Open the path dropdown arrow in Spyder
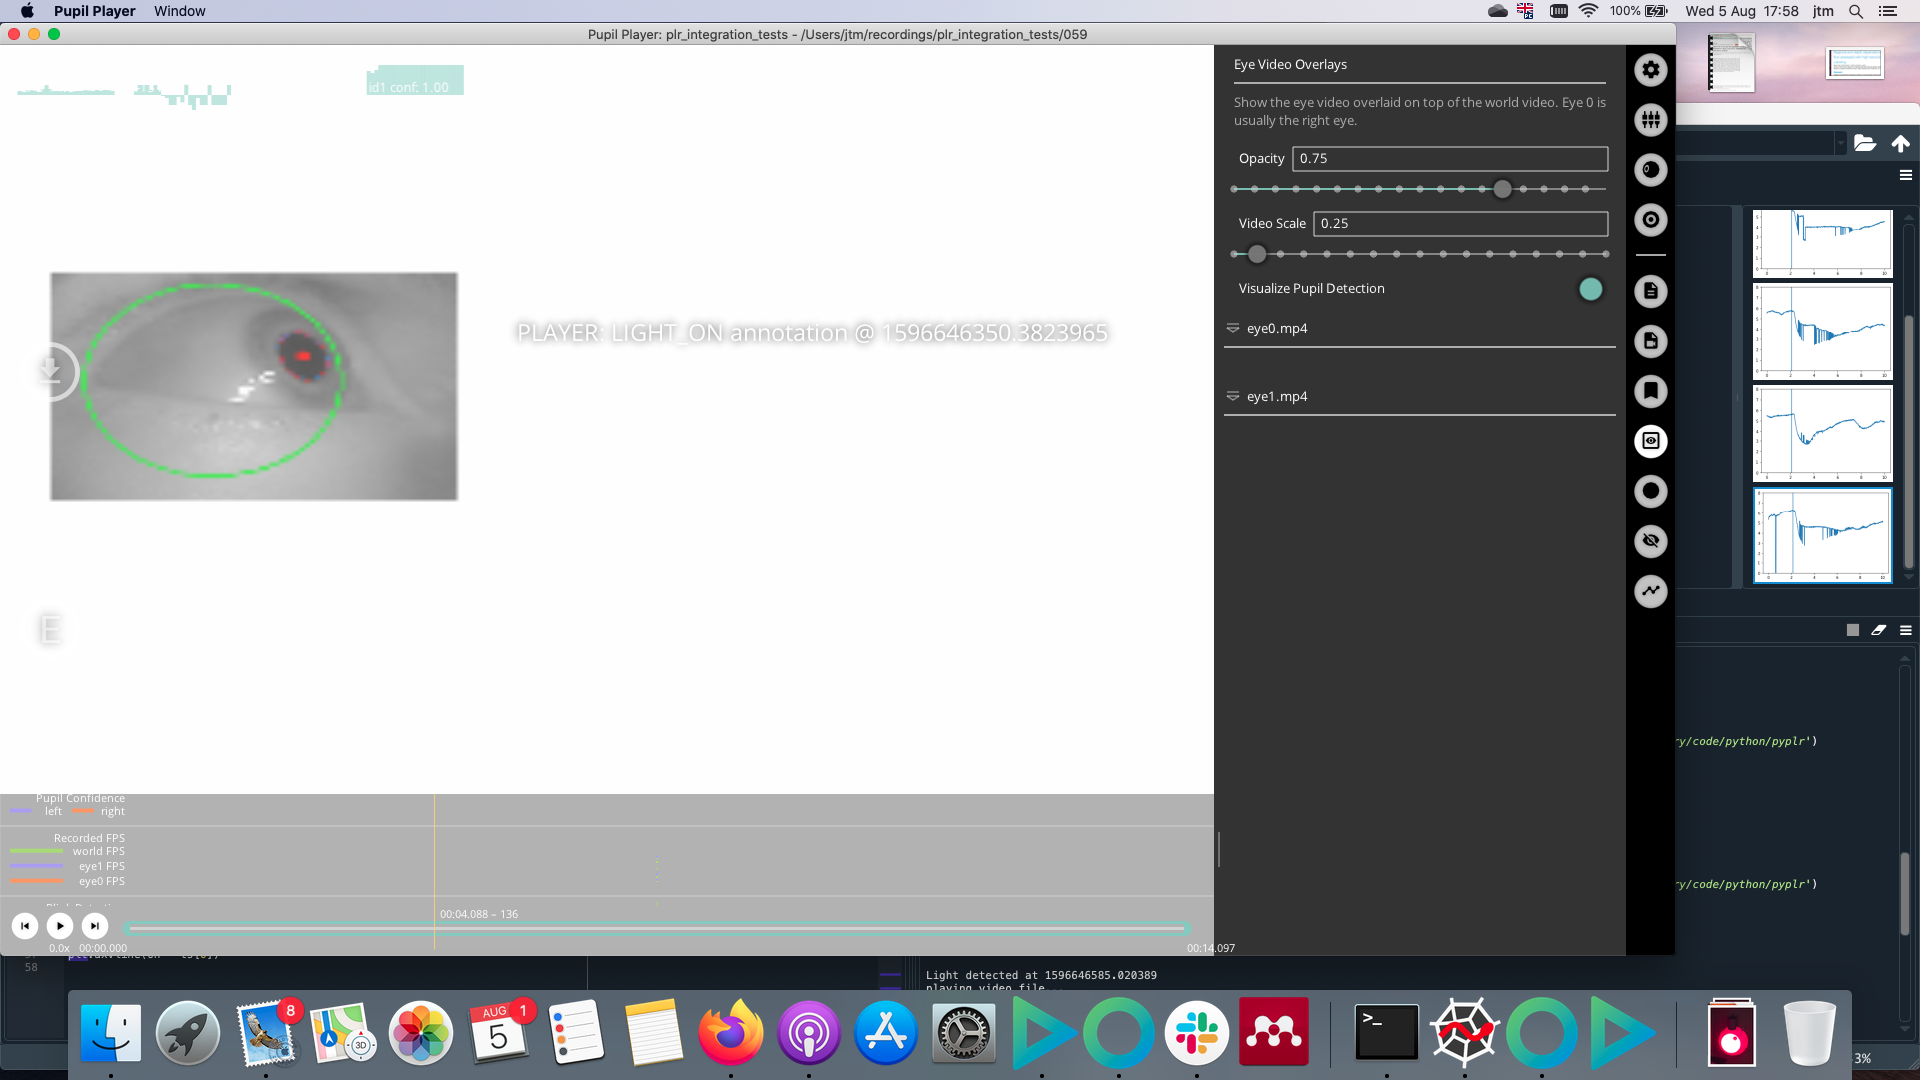Viewport: 1920px width, 1080px height. (1840, 144)
